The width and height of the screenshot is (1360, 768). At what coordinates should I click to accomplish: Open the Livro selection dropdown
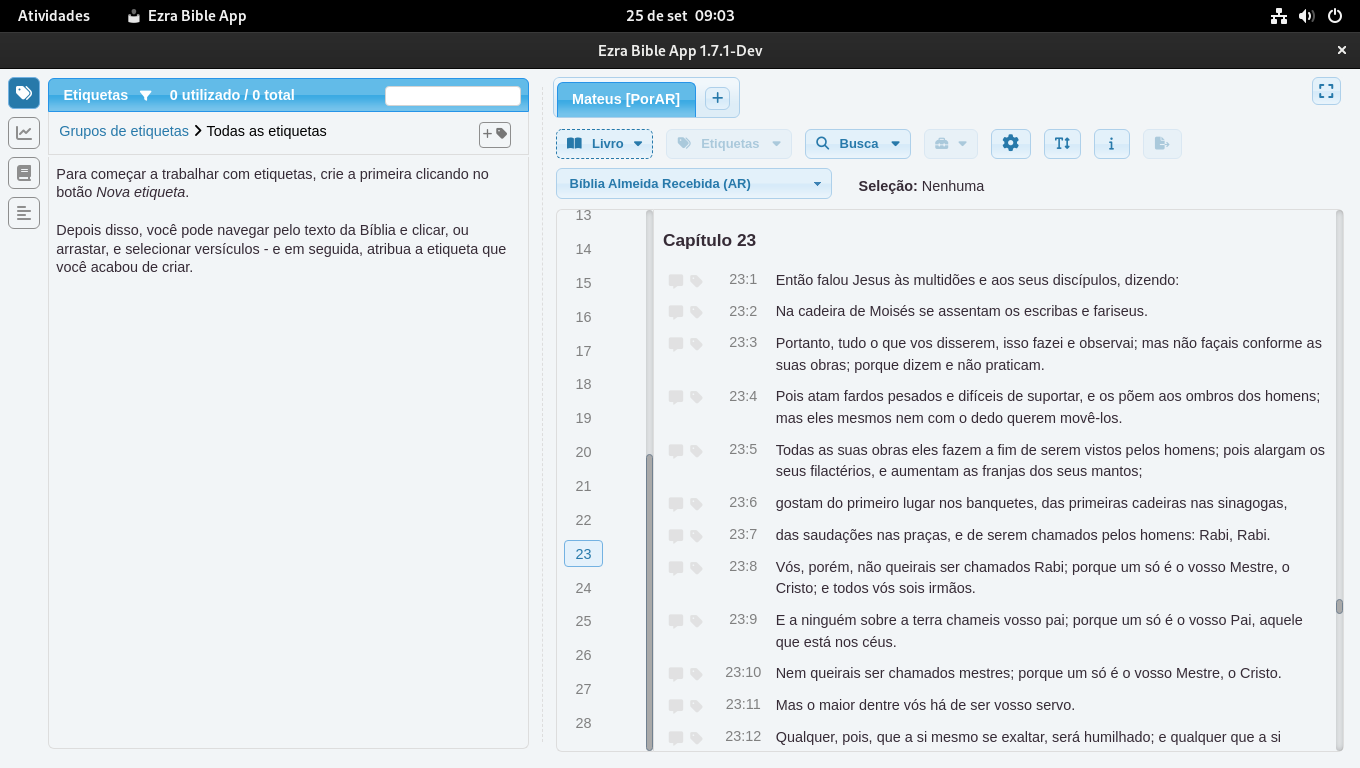point(604,143)
